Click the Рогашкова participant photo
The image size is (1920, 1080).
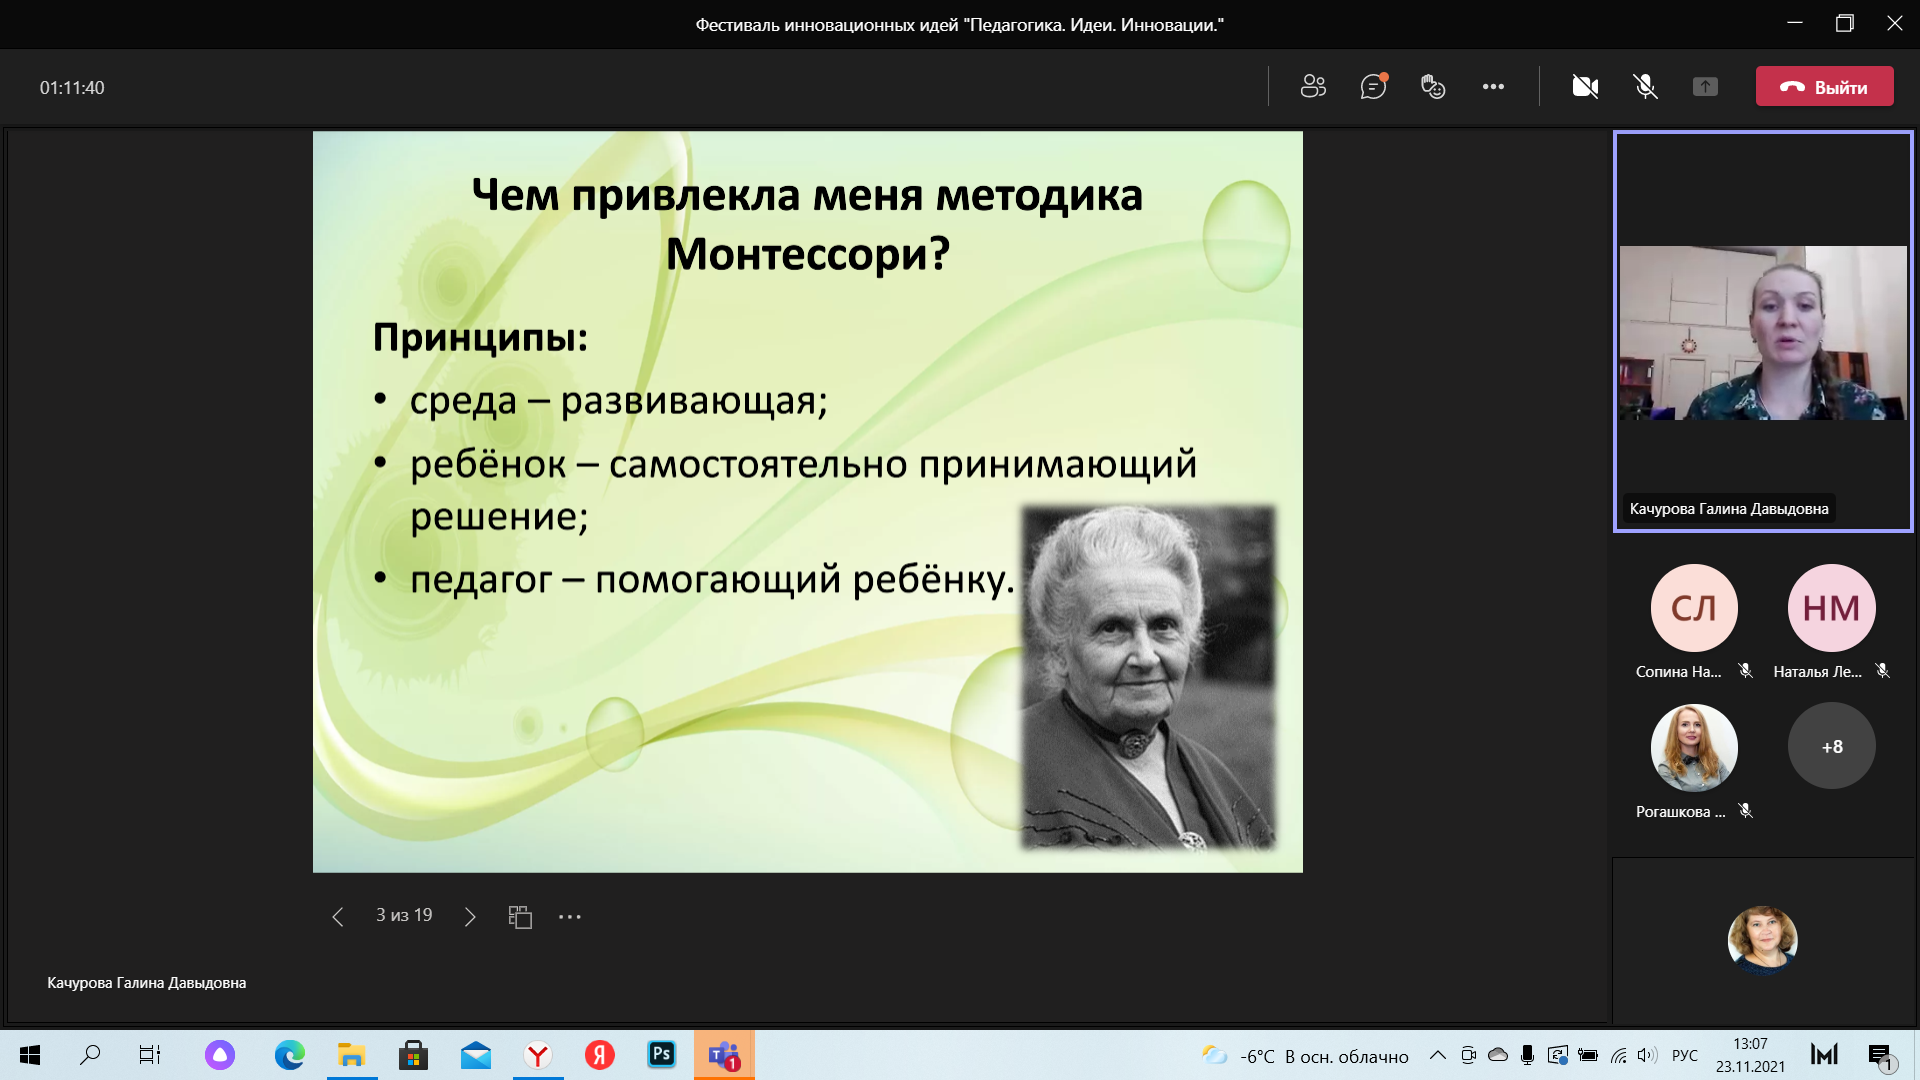(1693, 747)
